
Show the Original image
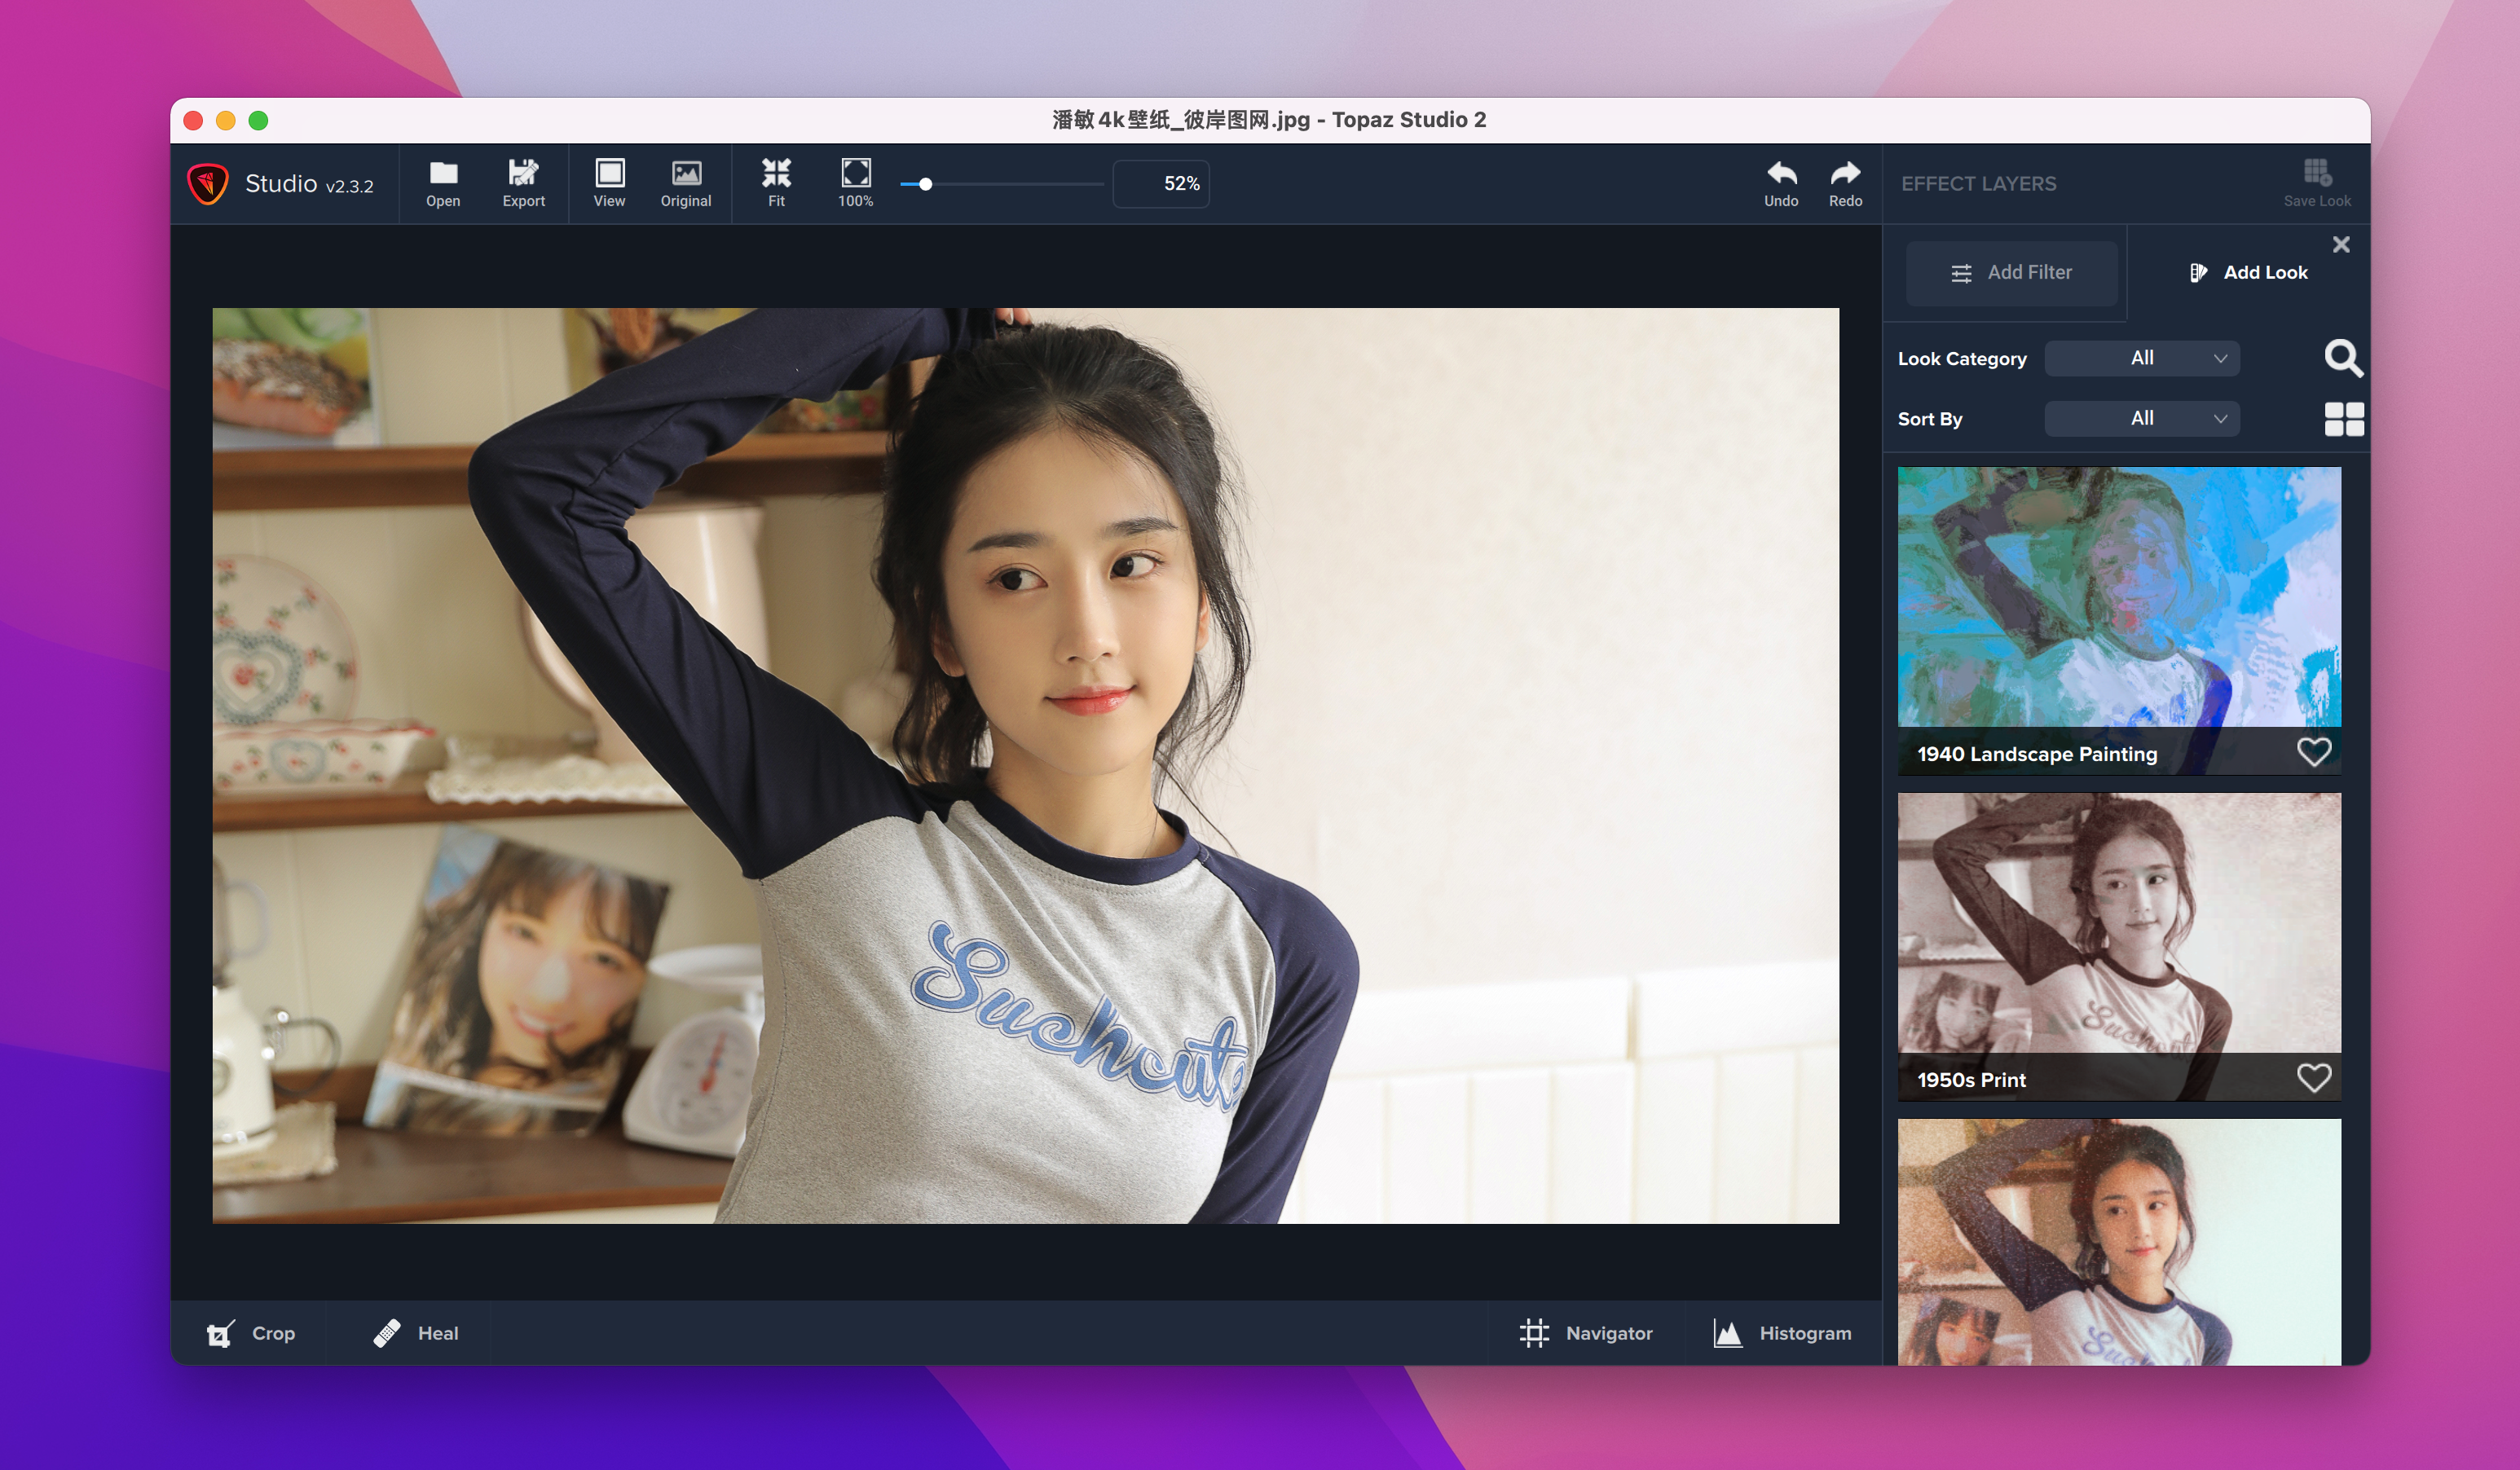pos(685,183)
